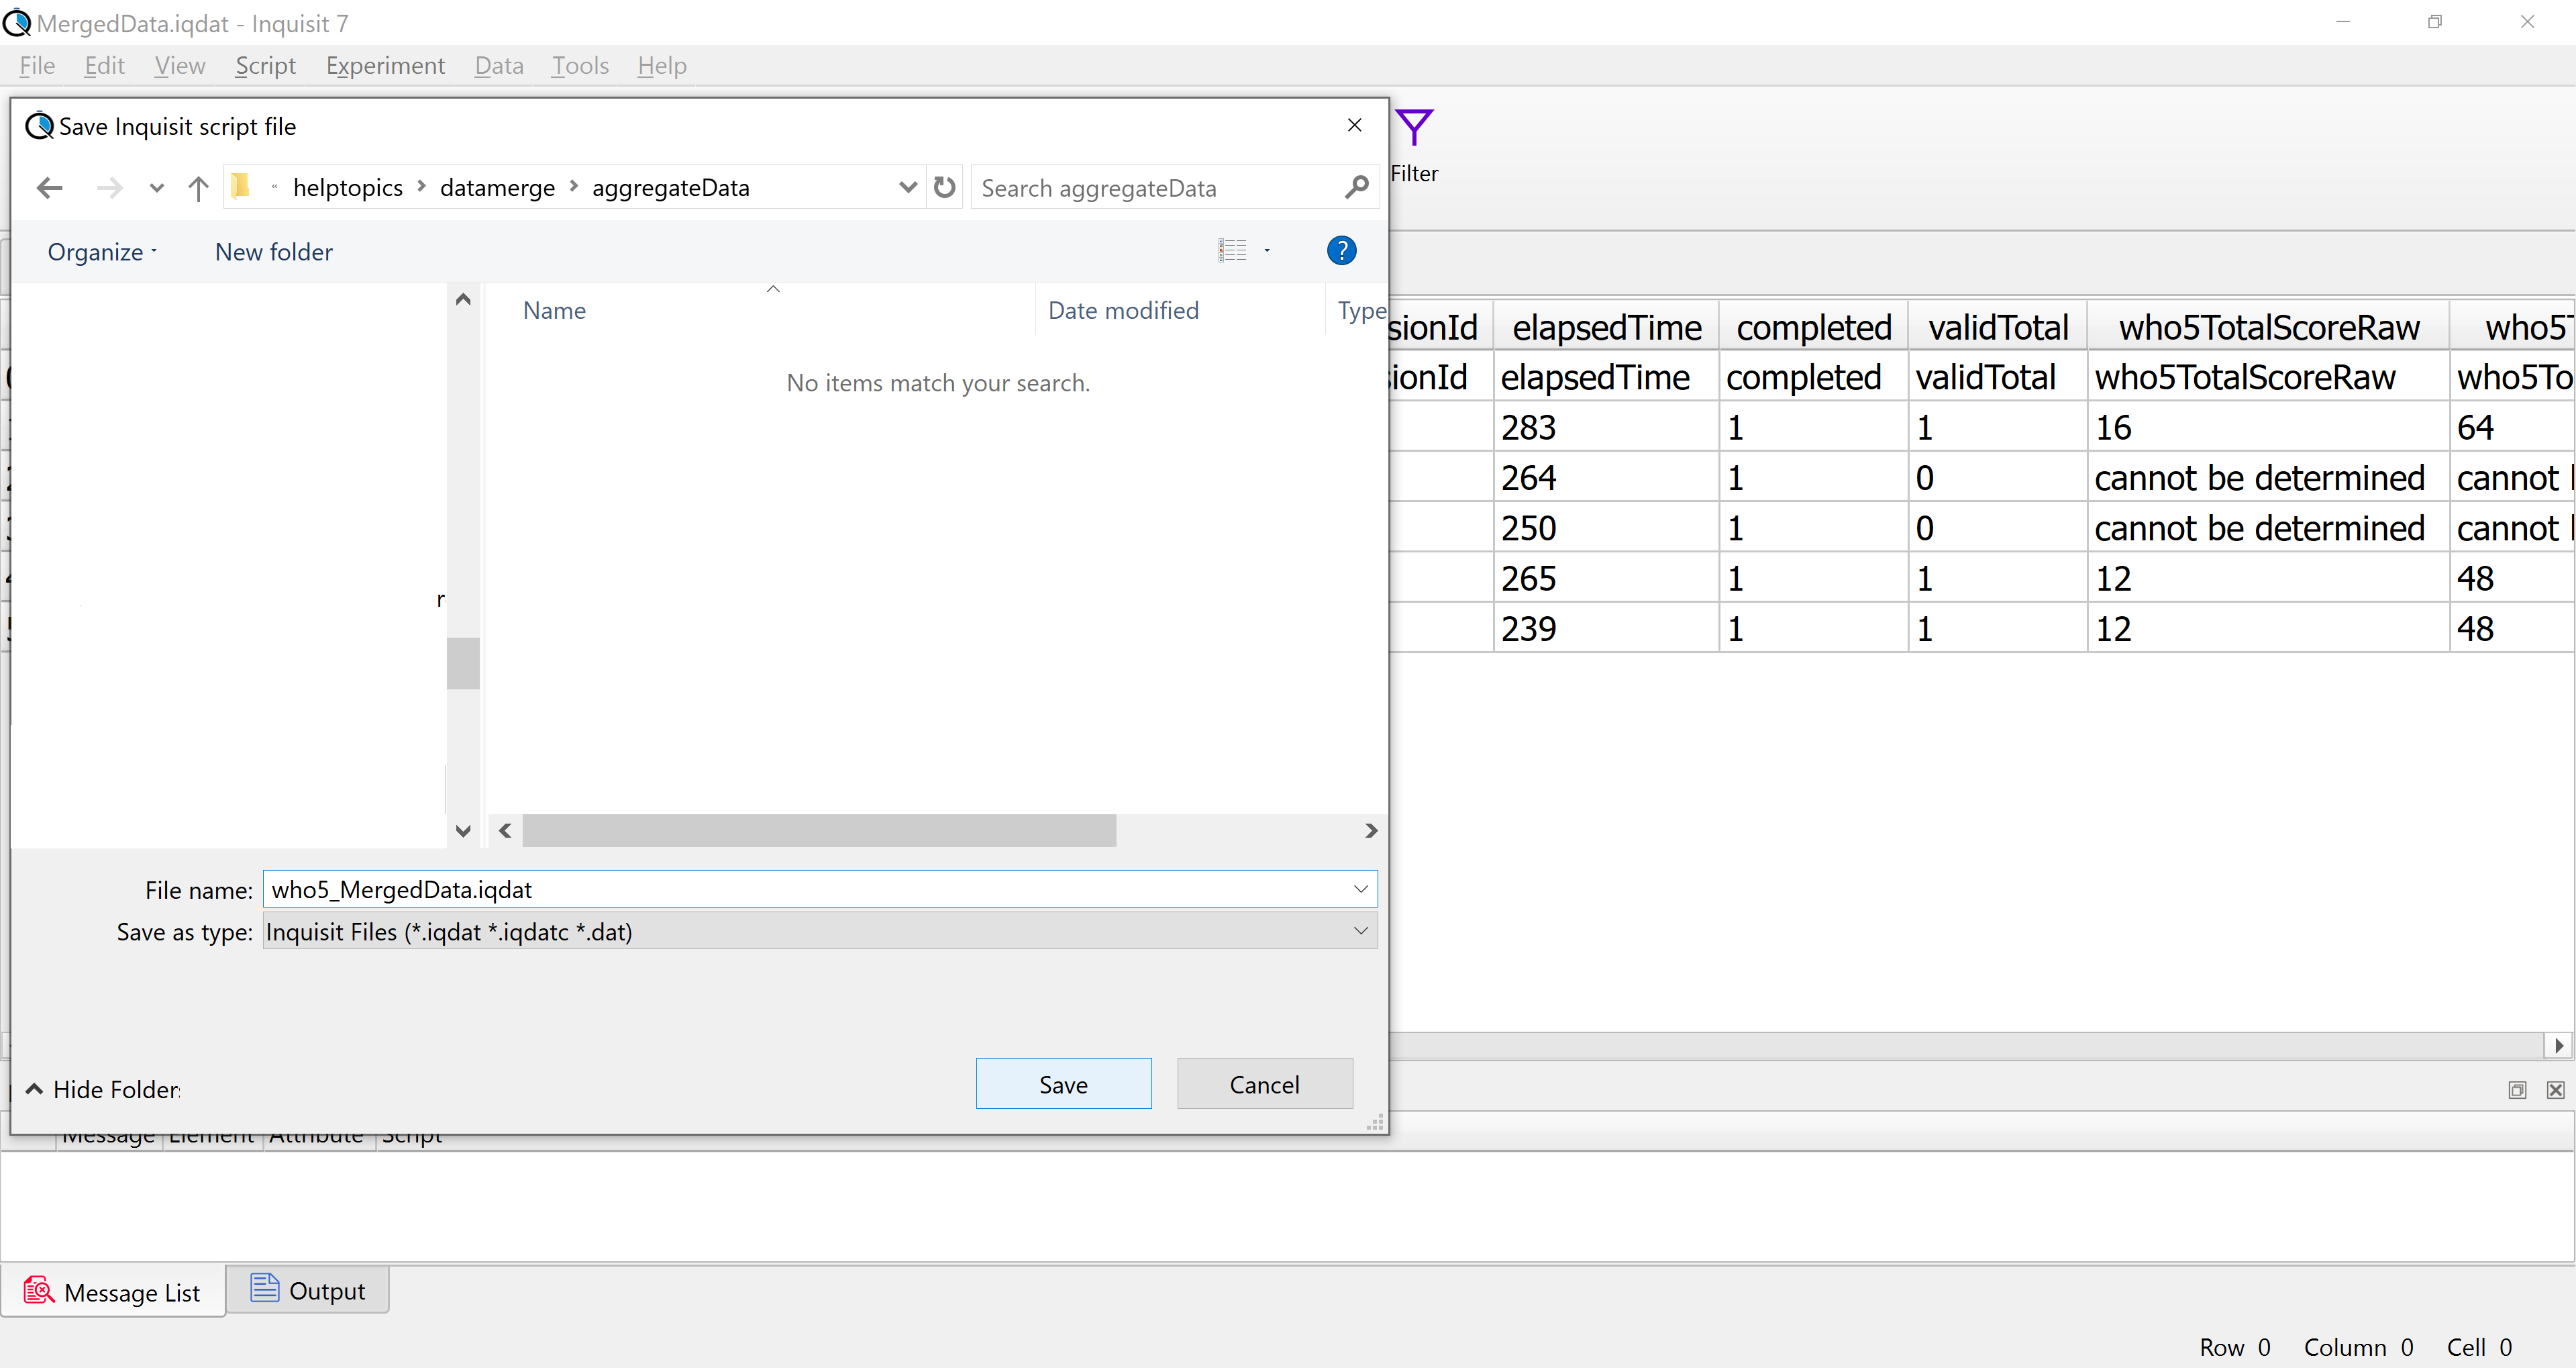Close the Save Inquisit script dialog
This screenshot has height=1368, width=2576.
tap(1354, 126)
